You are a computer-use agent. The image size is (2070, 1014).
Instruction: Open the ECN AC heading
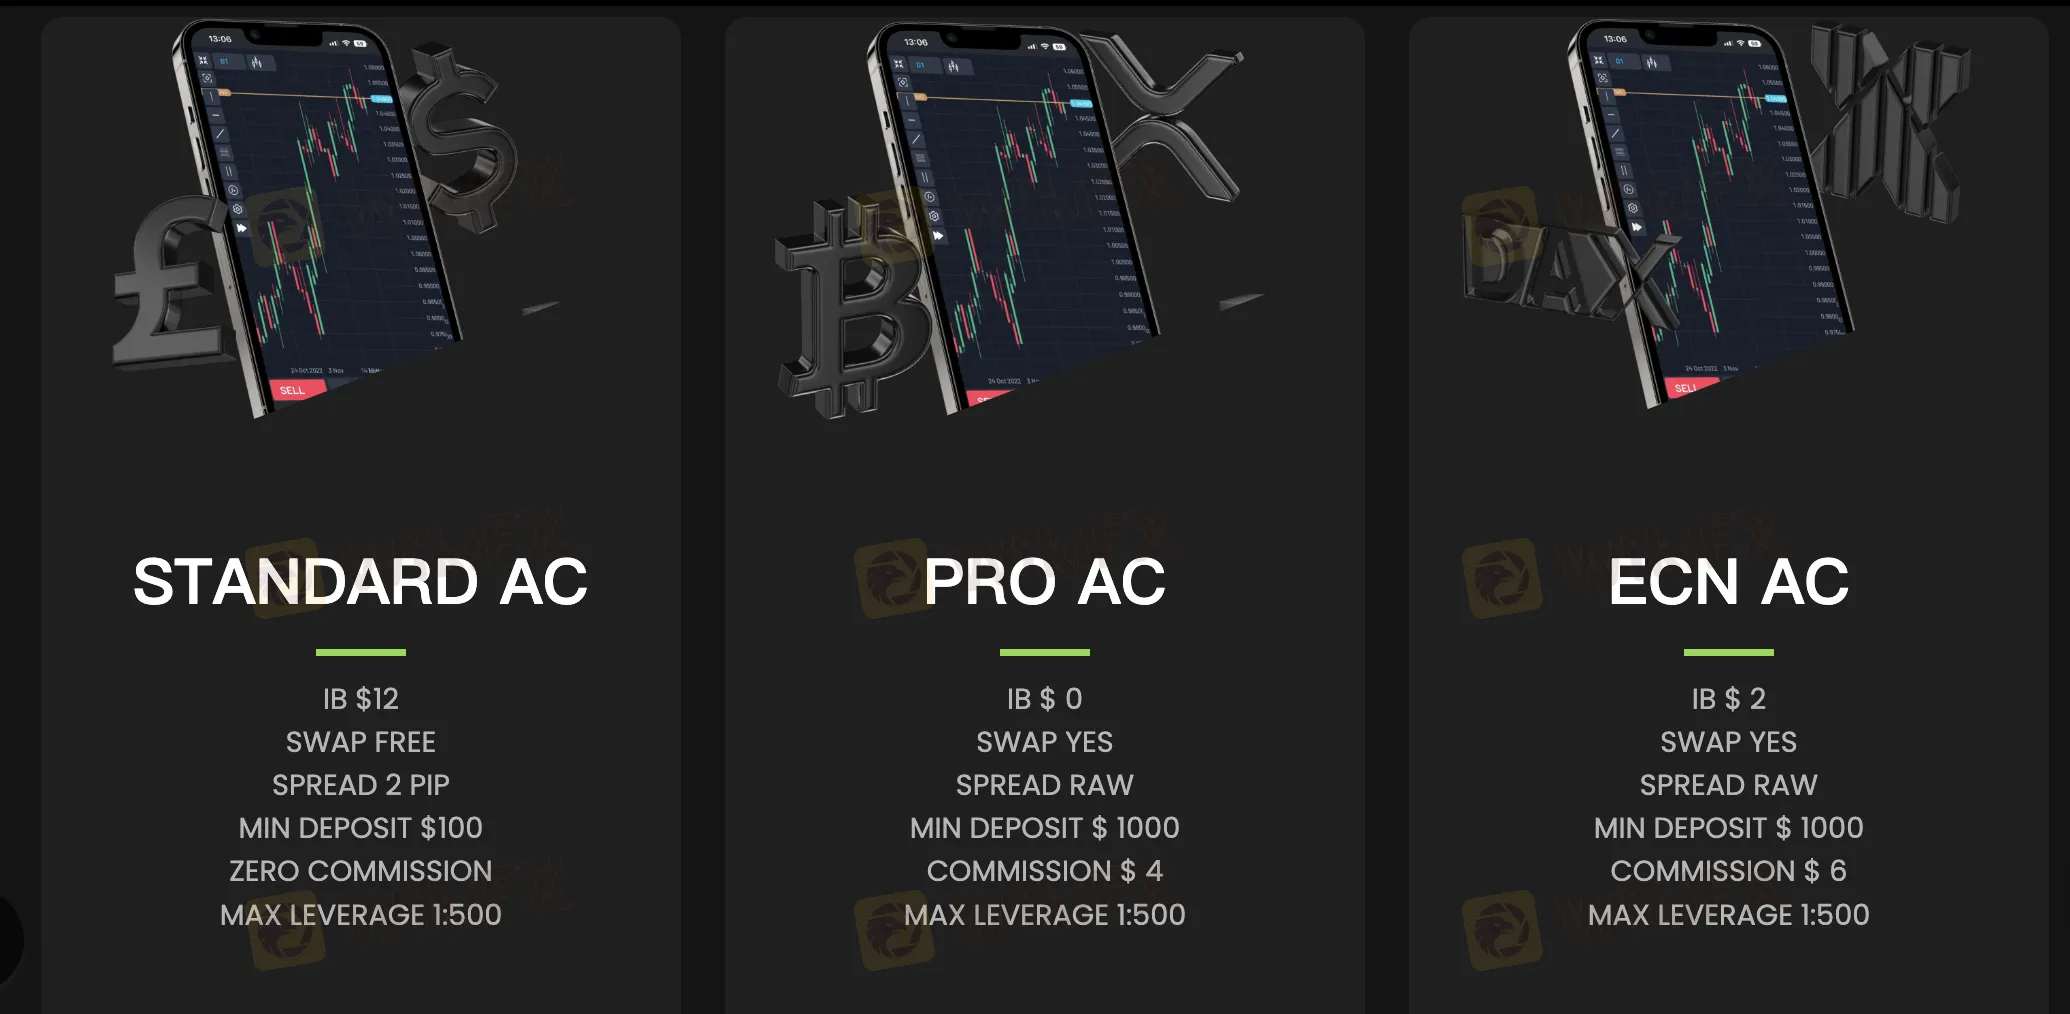click(x=1729, y=582)
